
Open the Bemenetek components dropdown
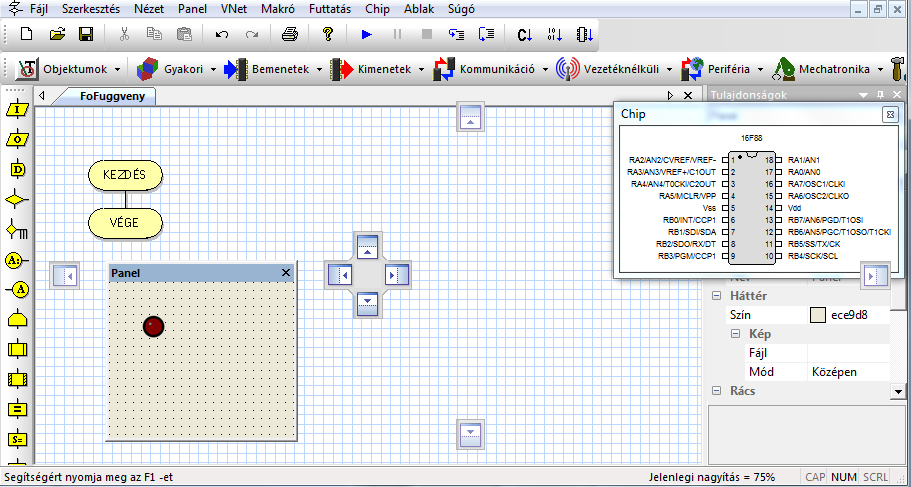tap(274, 69)
